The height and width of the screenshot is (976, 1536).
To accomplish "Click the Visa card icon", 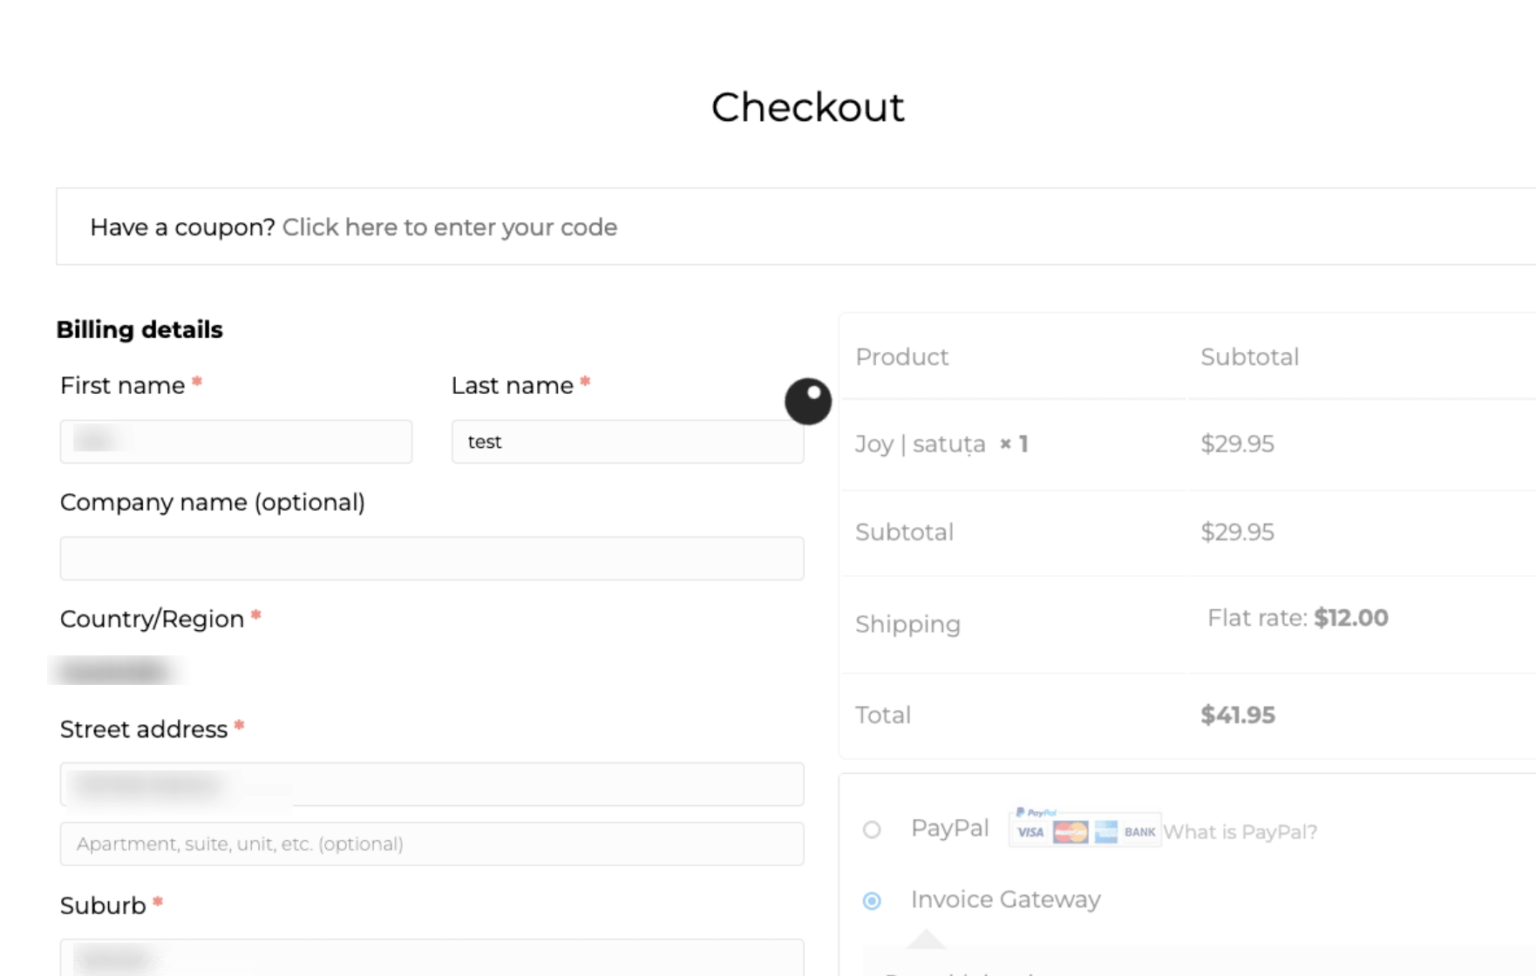I will coord(1031,831).
